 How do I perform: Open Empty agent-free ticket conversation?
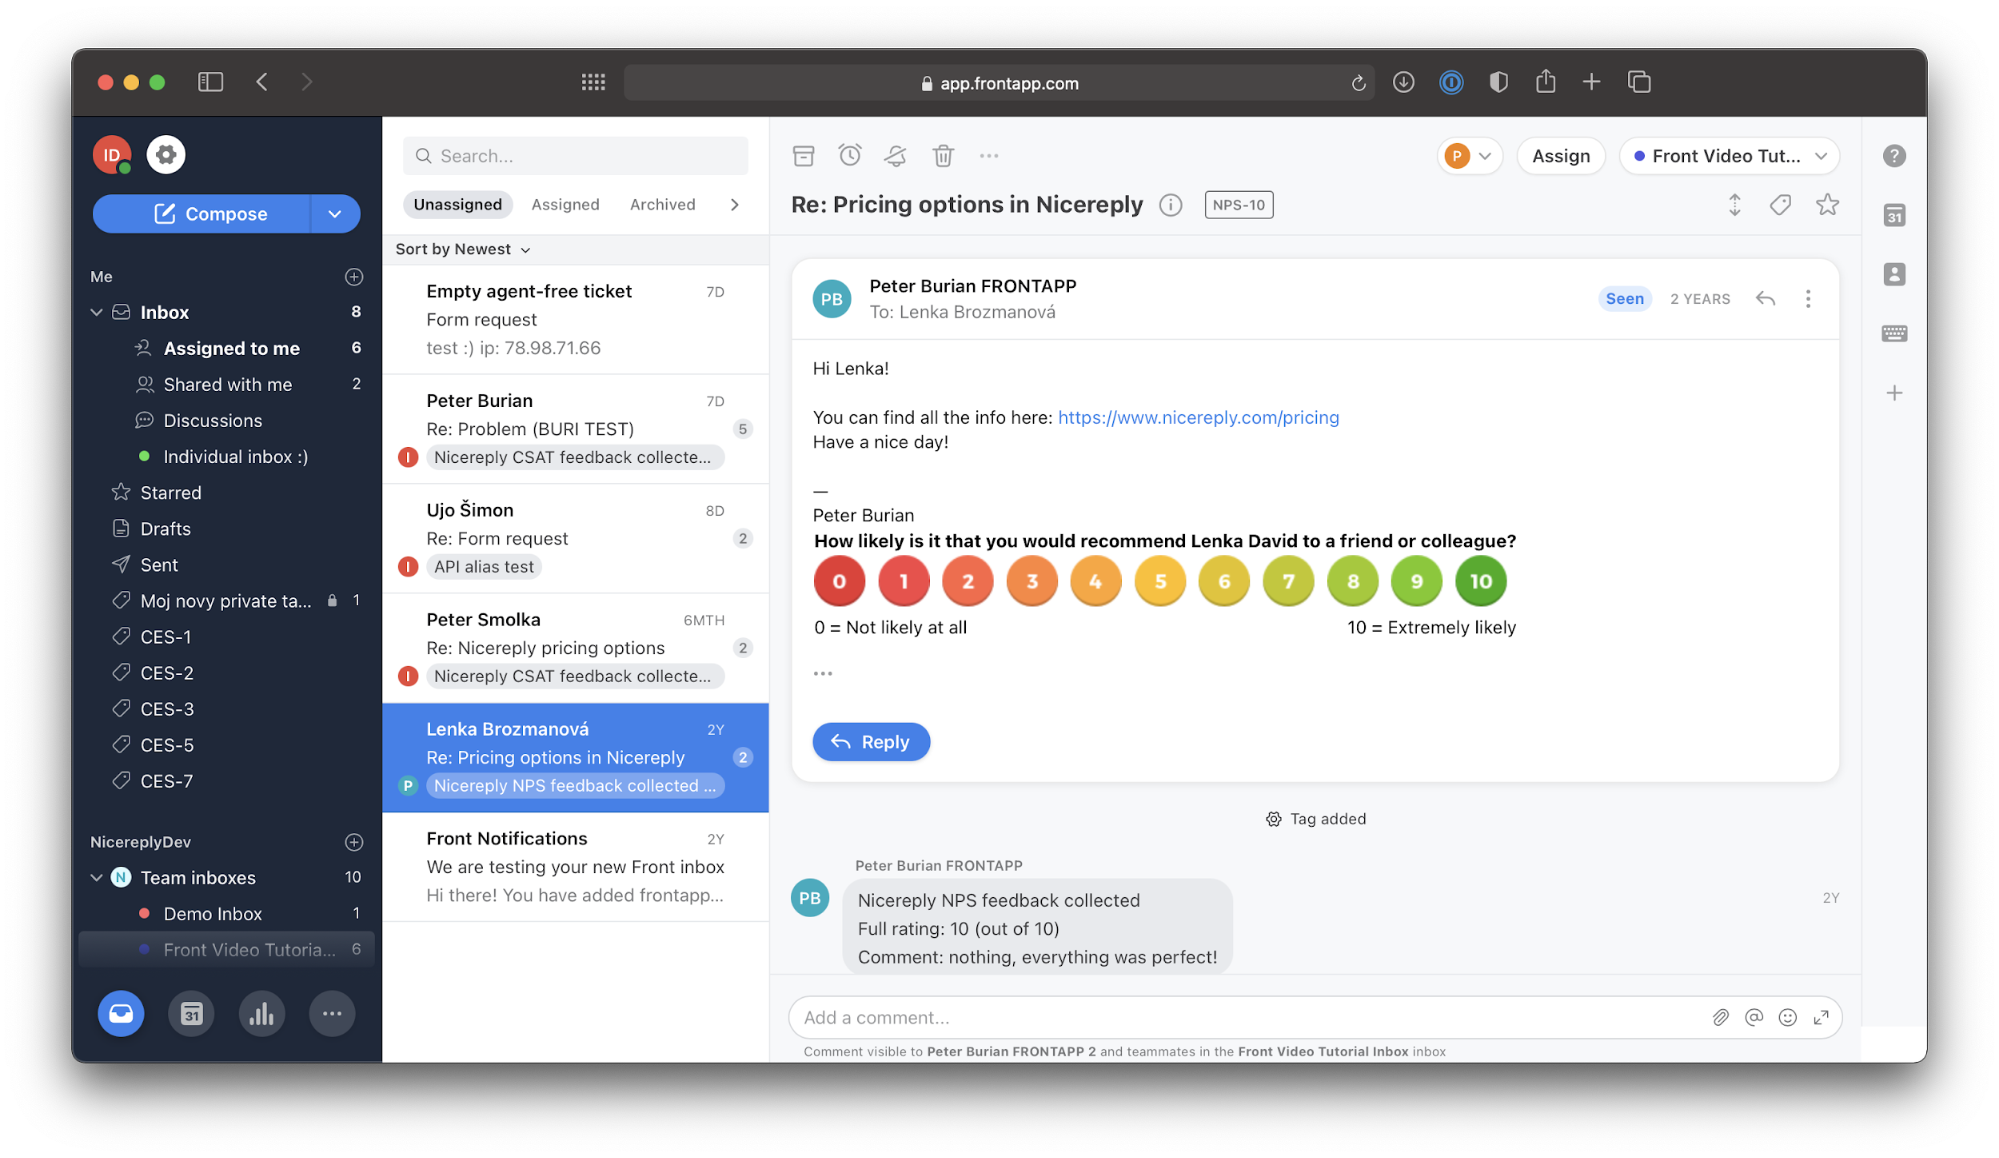coord(575,320)
